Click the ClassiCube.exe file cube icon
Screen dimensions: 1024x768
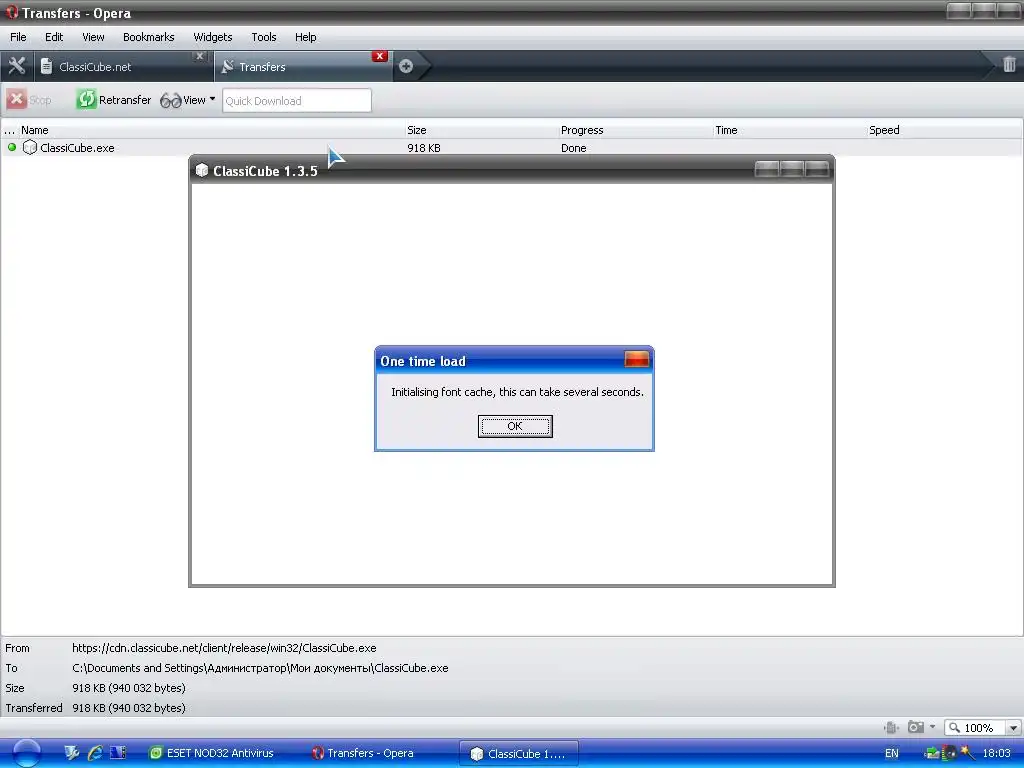(29, 148)
